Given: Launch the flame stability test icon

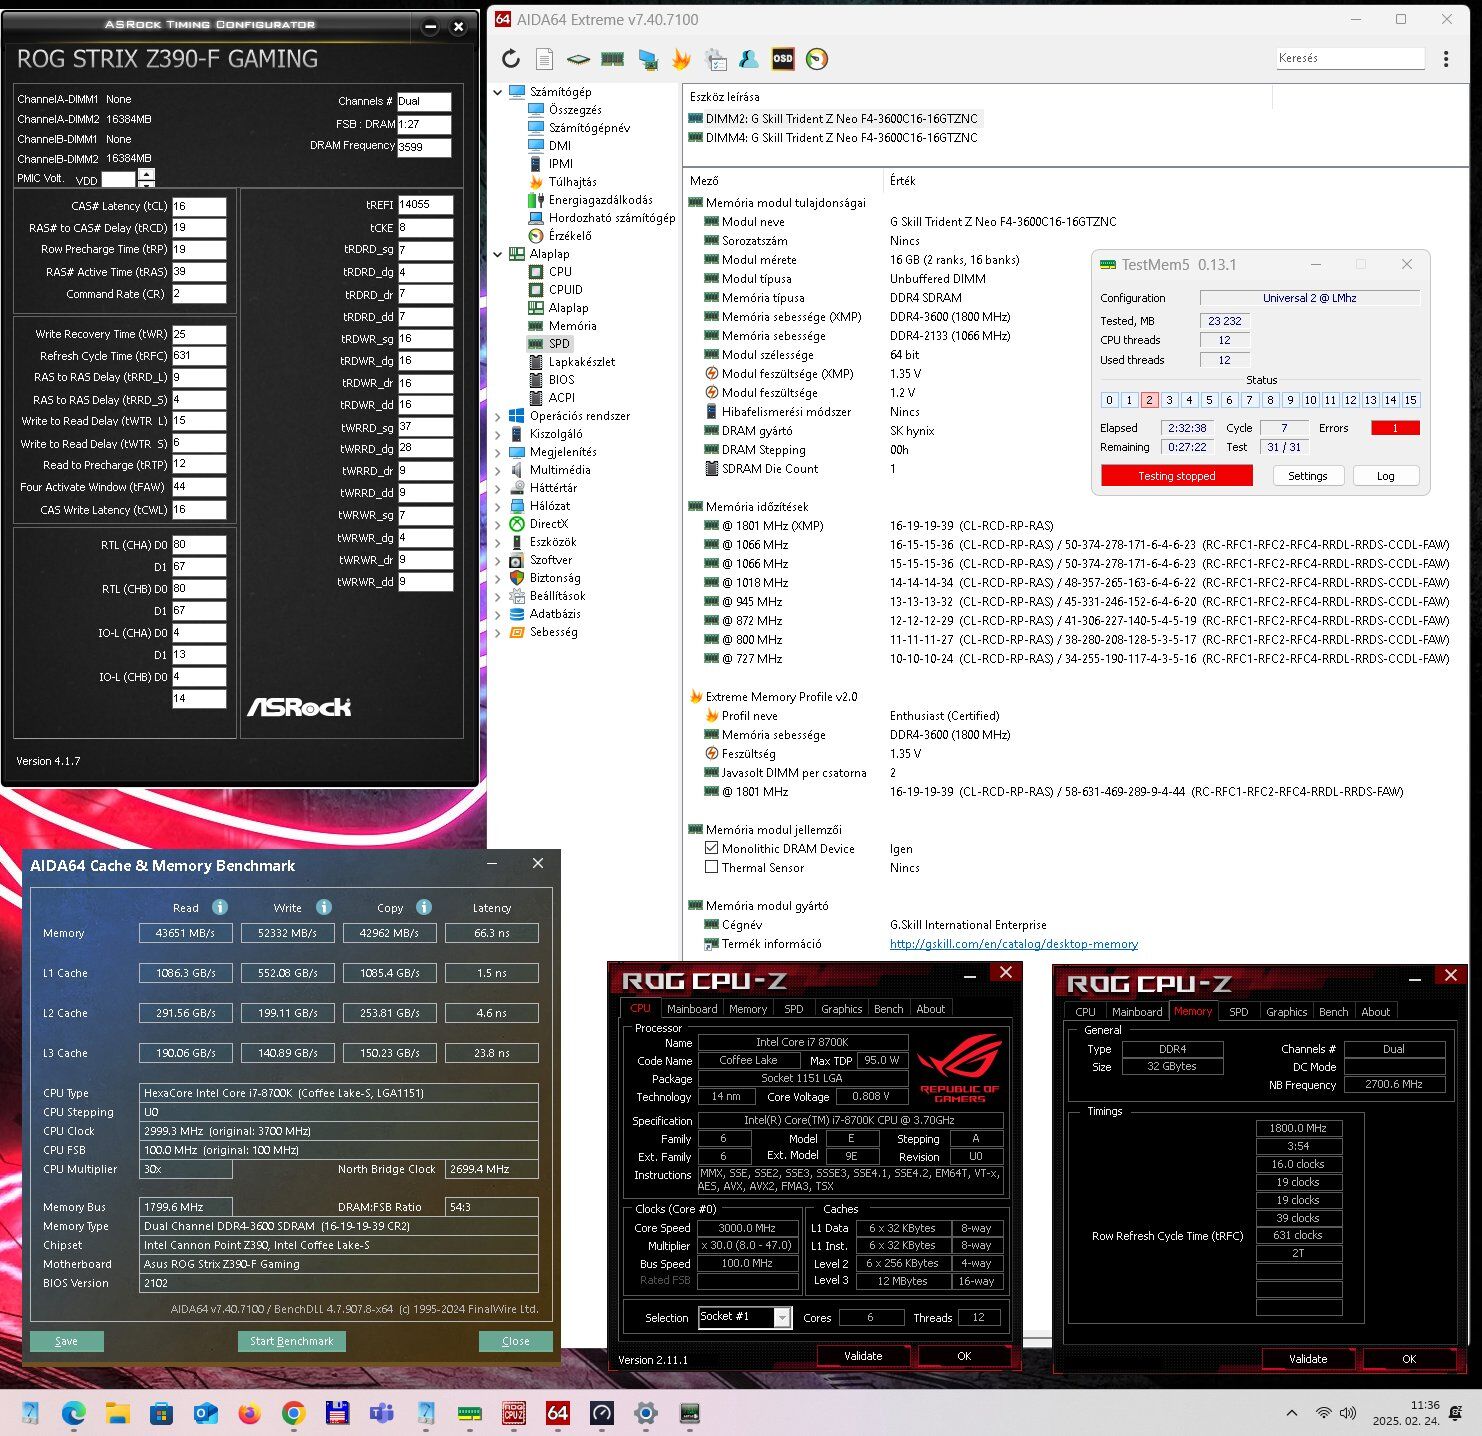Looking at the screenshot, I should point(681,59).
